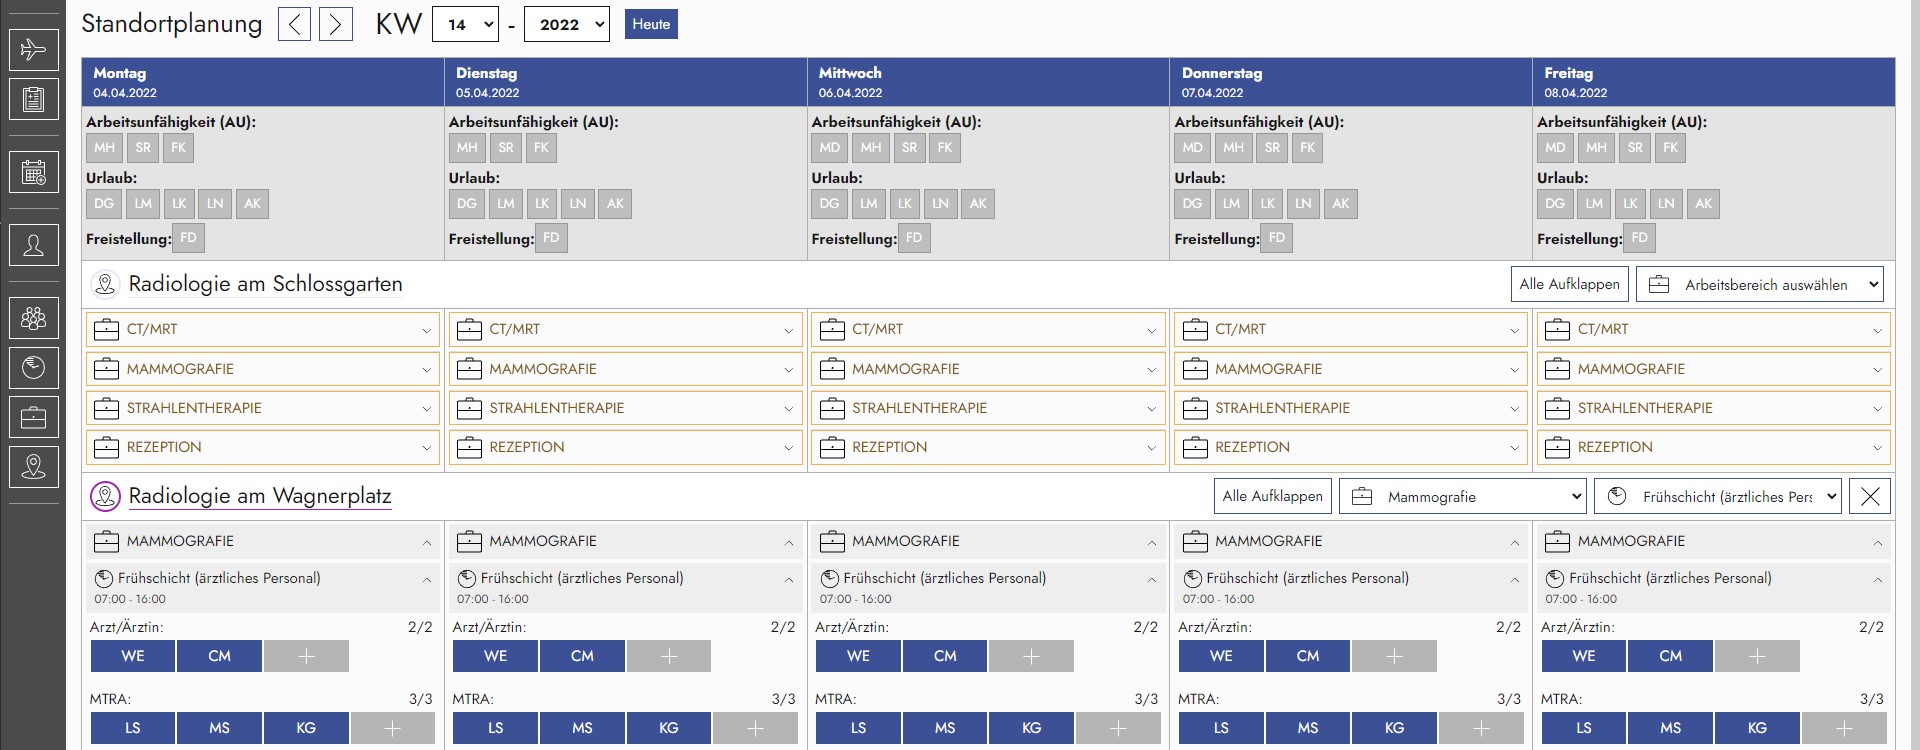
Task: Open the calendar week number dropdown
Action: coord(465,25)
